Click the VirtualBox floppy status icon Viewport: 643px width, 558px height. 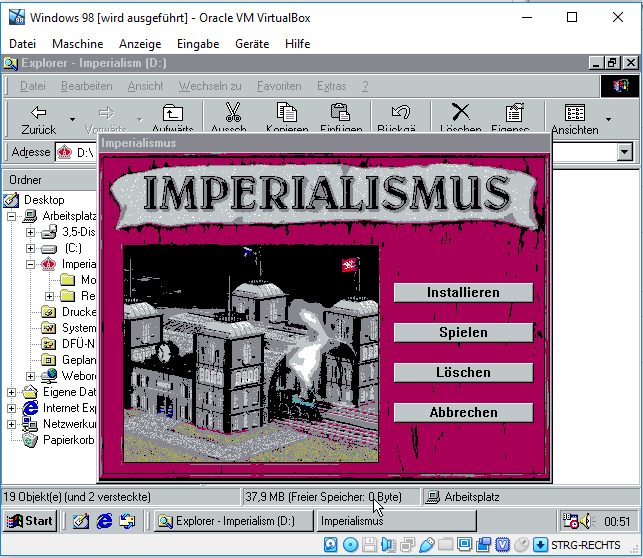369,545
